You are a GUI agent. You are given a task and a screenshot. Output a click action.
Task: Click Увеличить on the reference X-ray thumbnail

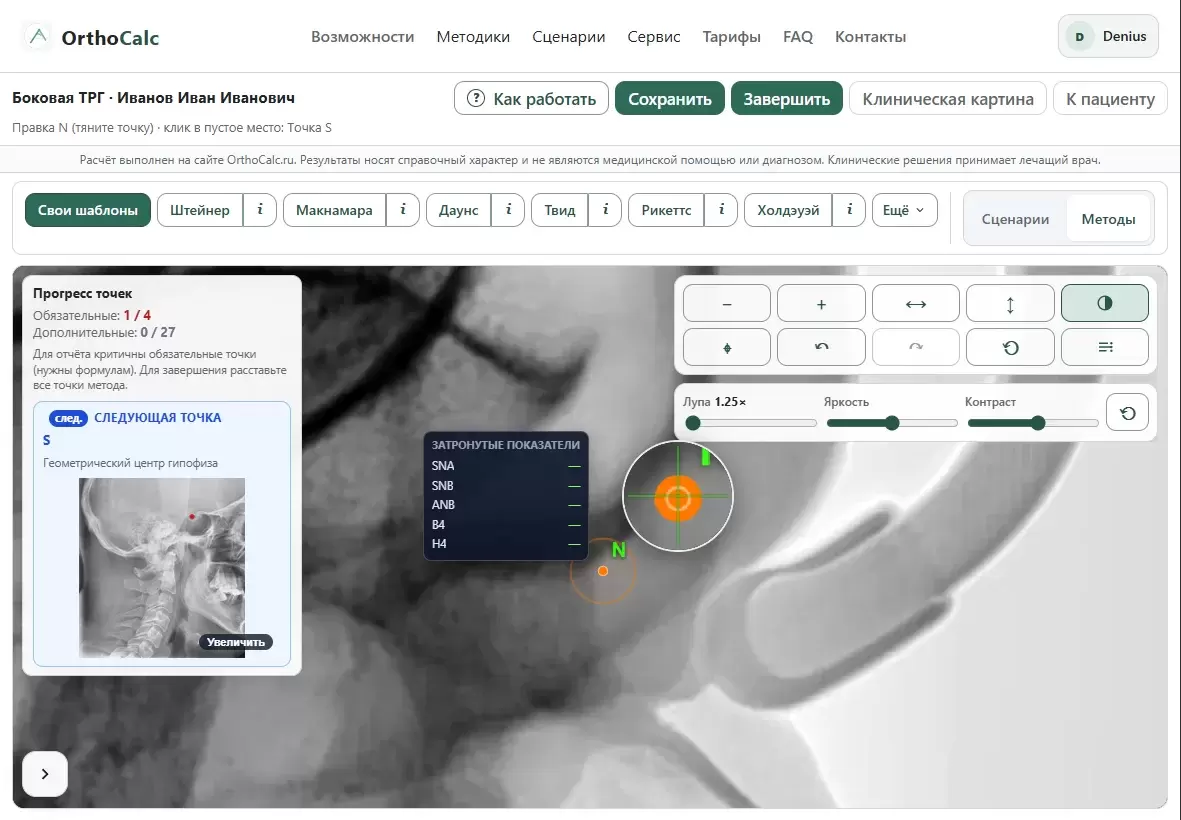pos(236,642)
